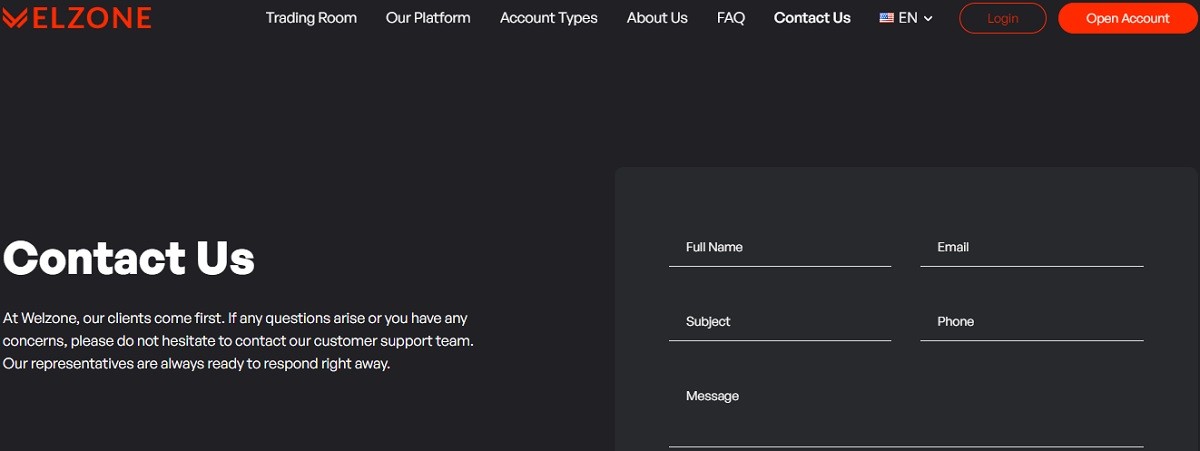
Task: Navigate to About Us
Action: 657,18
